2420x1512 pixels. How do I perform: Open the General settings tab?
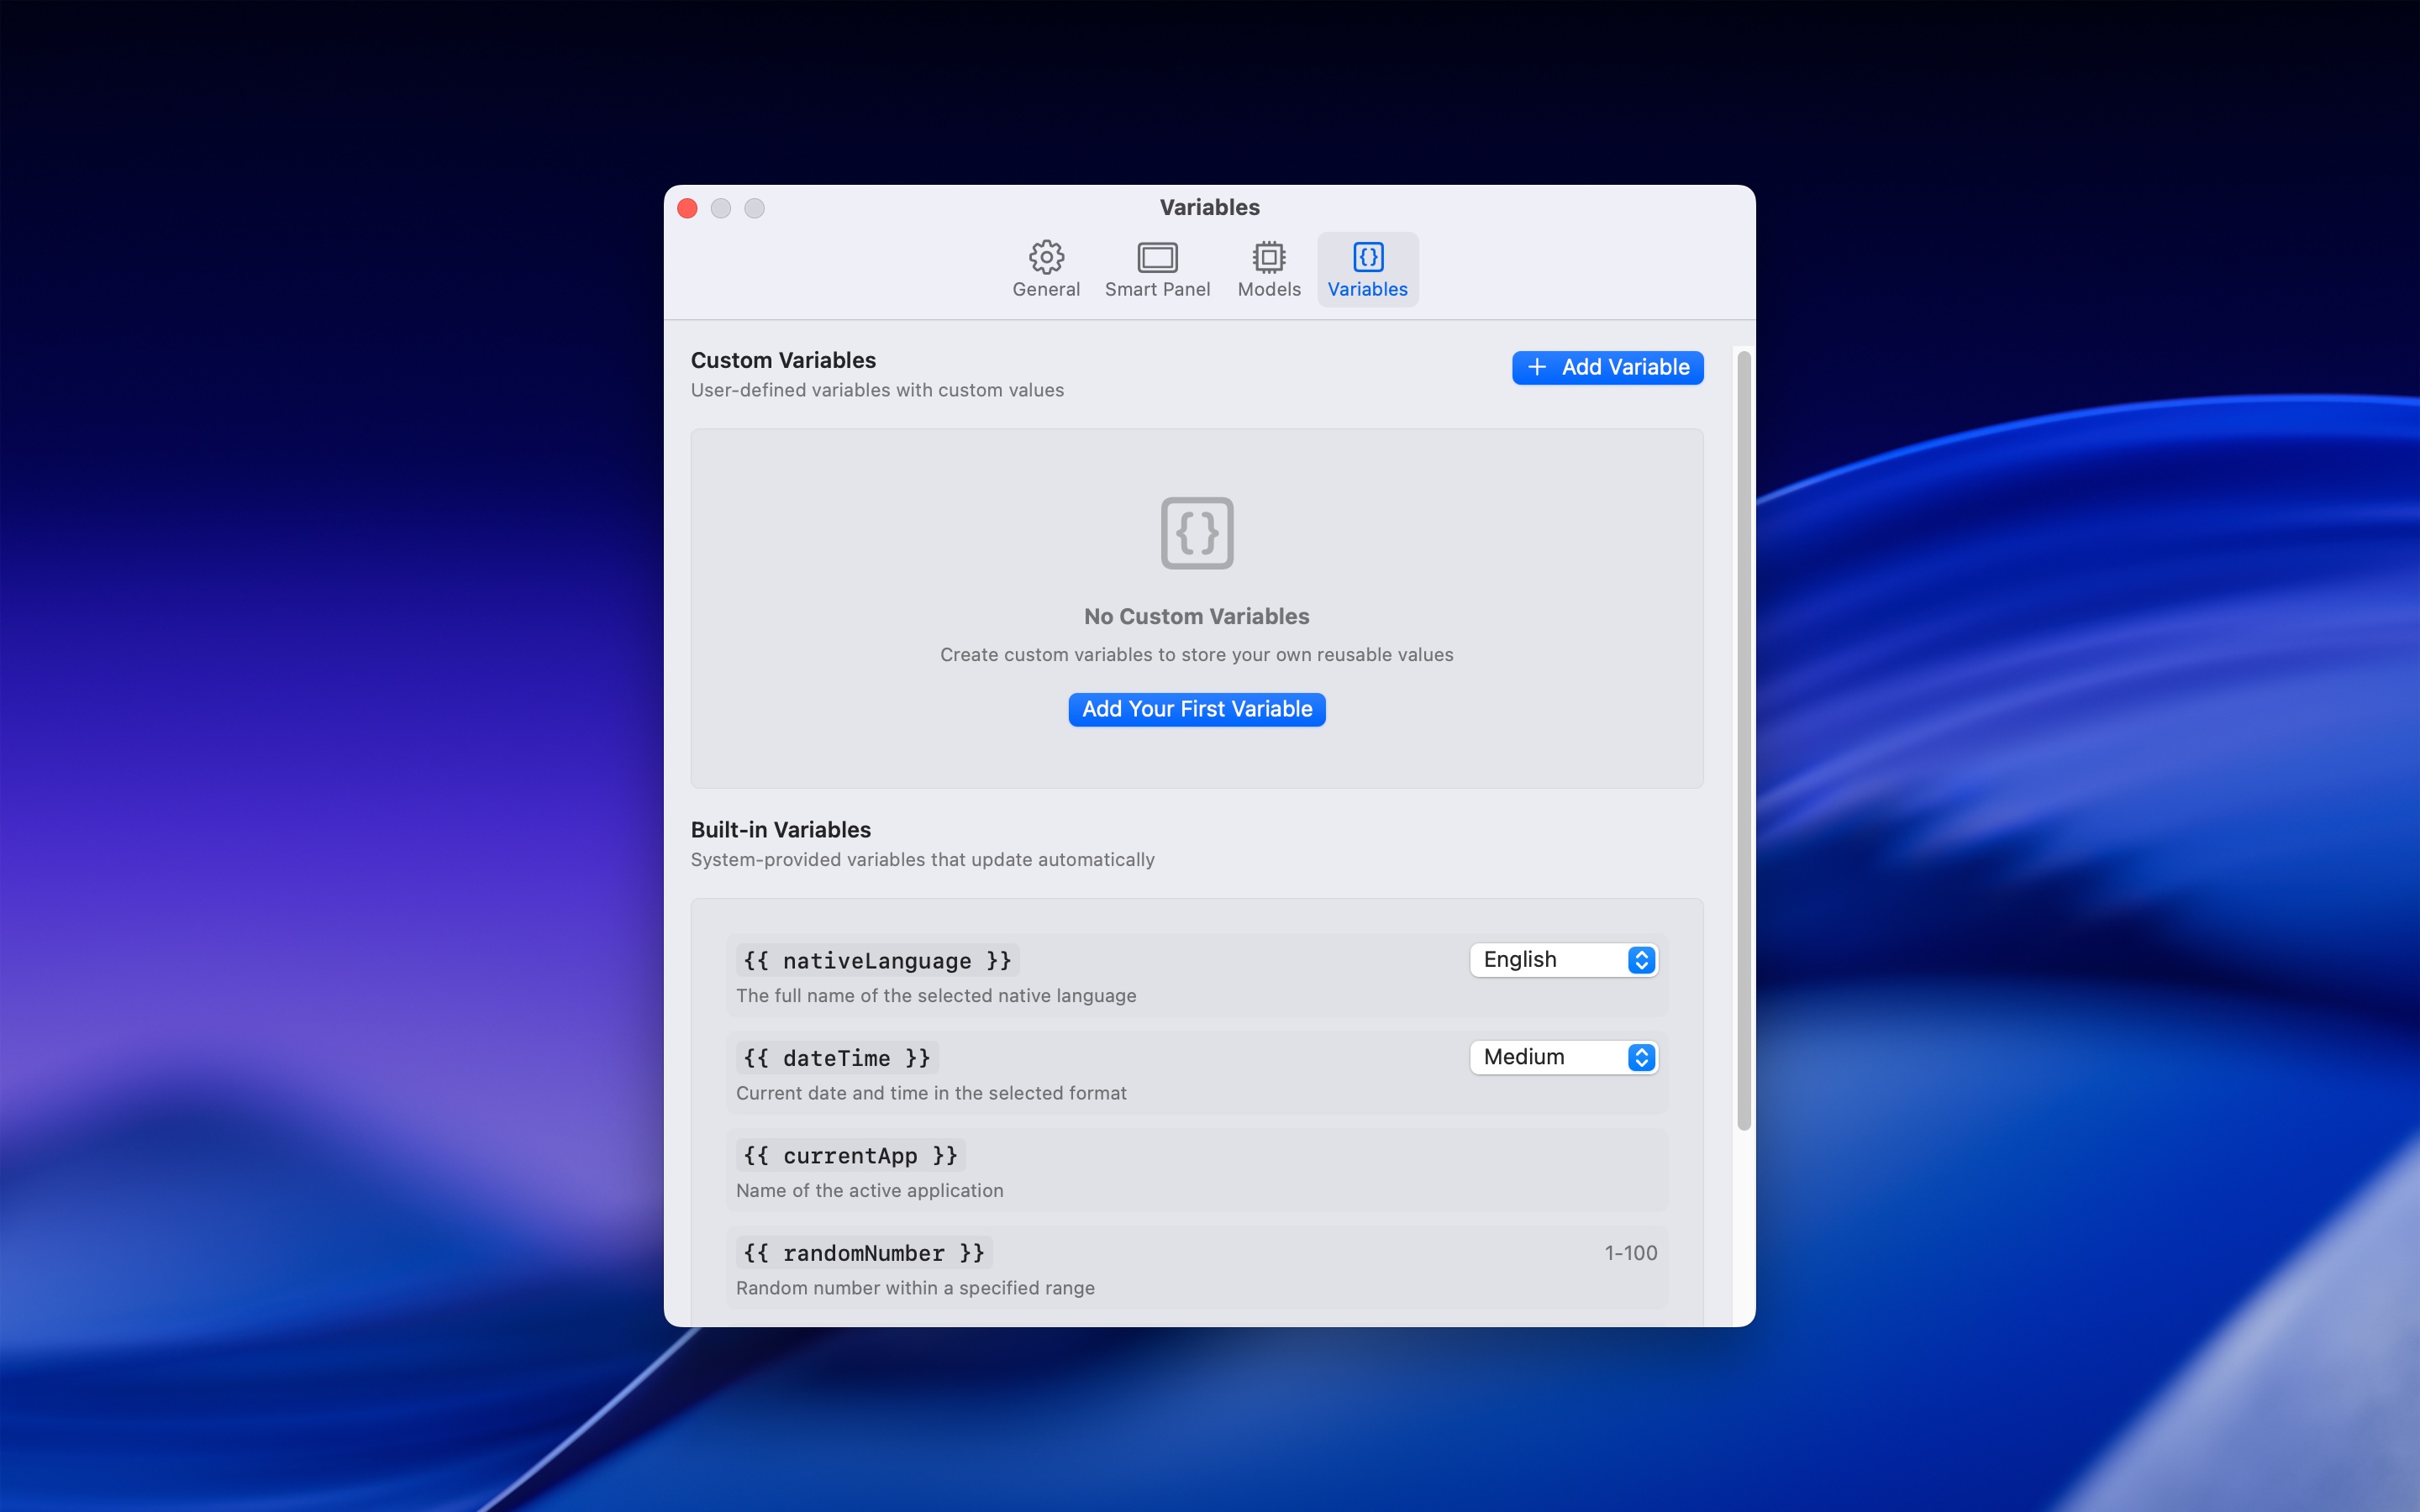pyautogui.click(x=1046, y=270)
